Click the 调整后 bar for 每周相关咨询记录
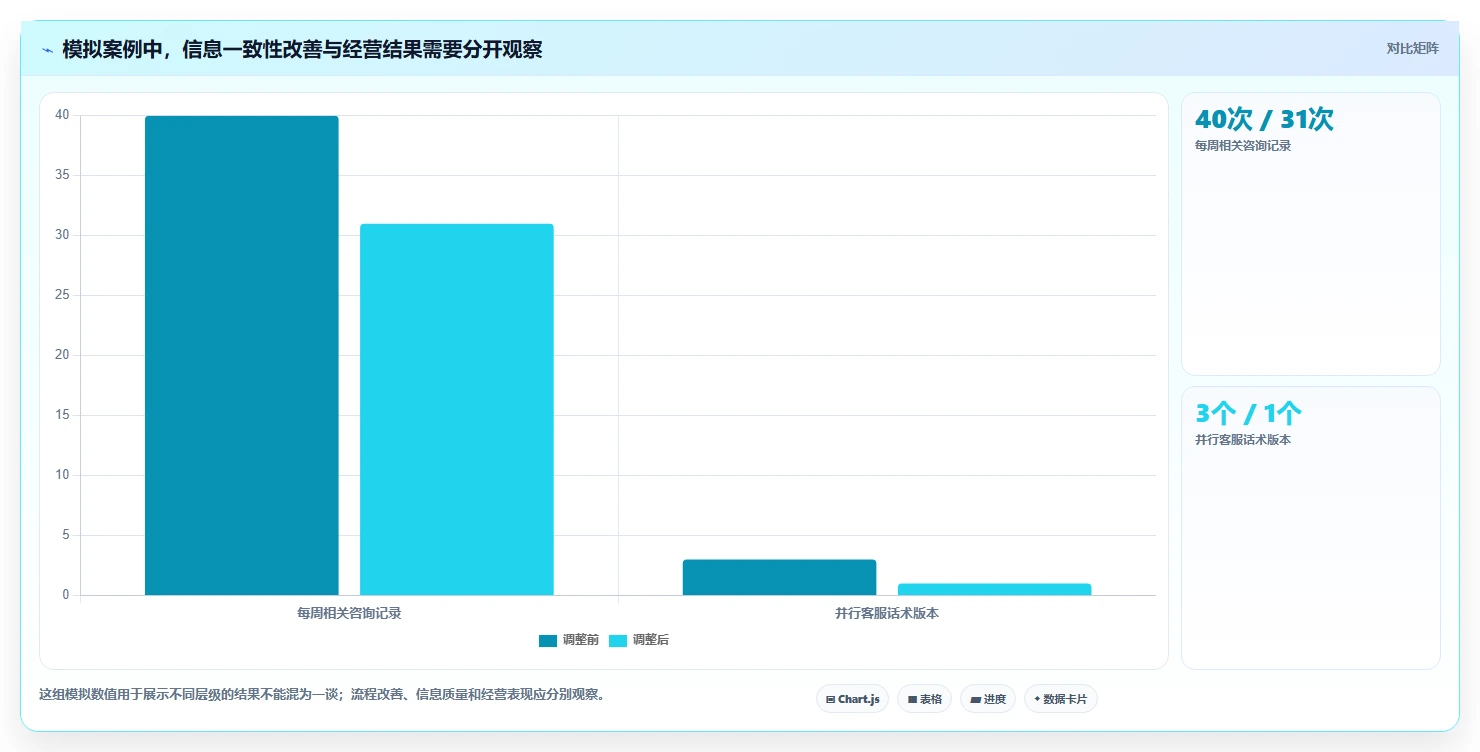The height and width of the screenshot is (752, 1480). pyautogui.click(x=457, y=409)
